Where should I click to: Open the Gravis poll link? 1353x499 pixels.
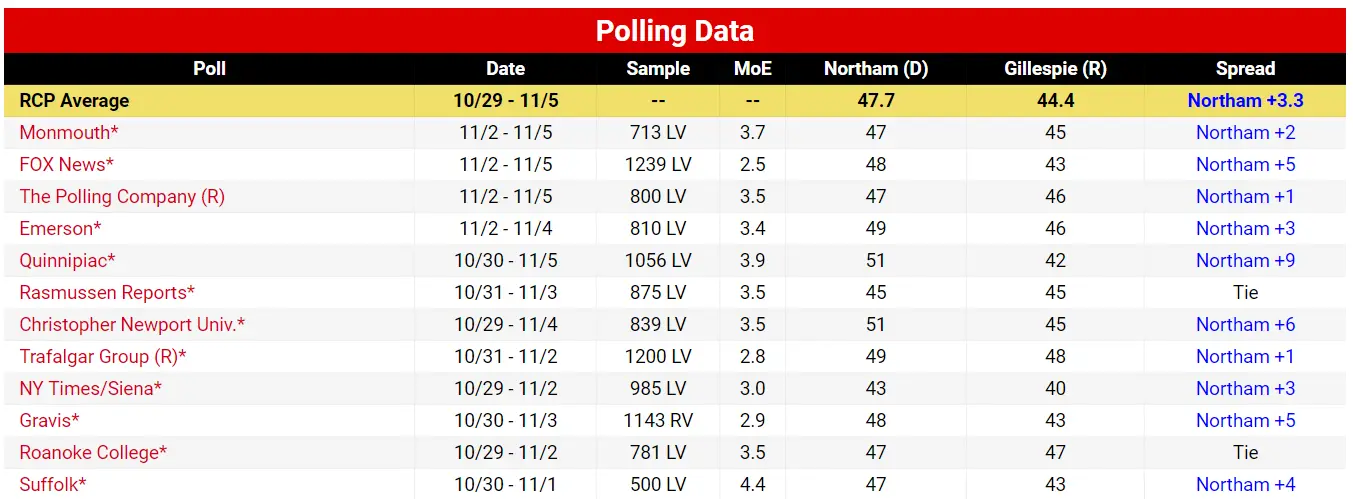(49, 421)
